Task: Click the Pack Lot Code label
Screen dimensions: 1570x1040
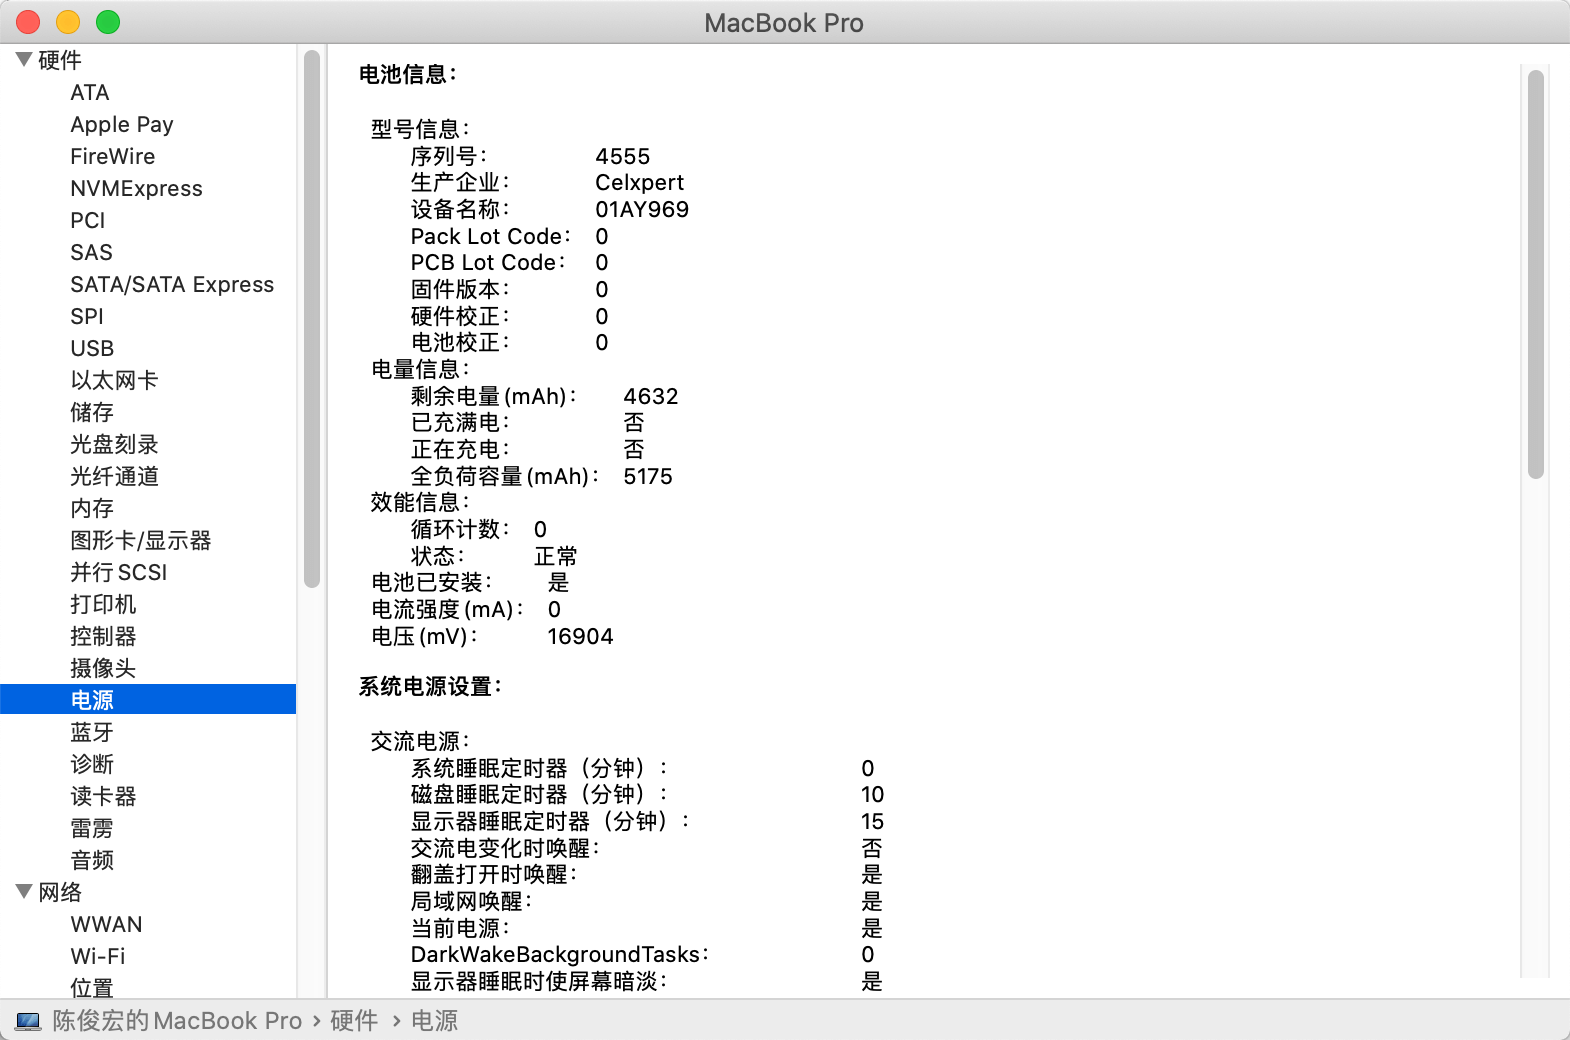Action: pos(491,236)
